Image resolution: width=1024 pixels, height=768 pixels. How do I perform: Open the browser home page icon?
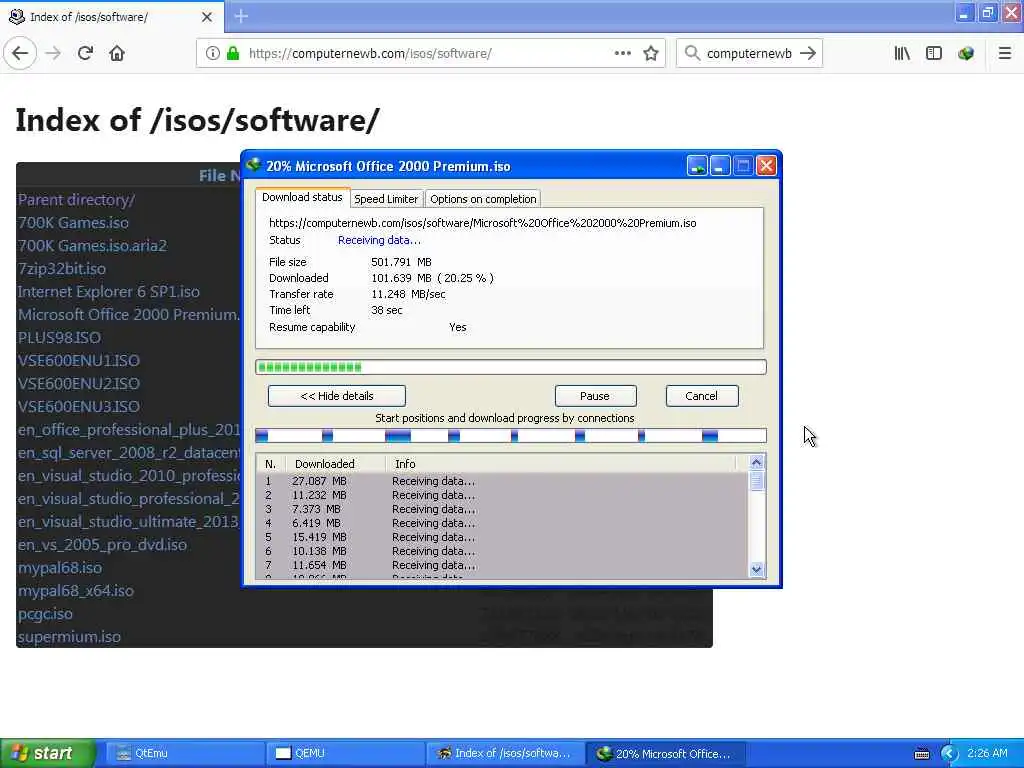tap(117, 54)
